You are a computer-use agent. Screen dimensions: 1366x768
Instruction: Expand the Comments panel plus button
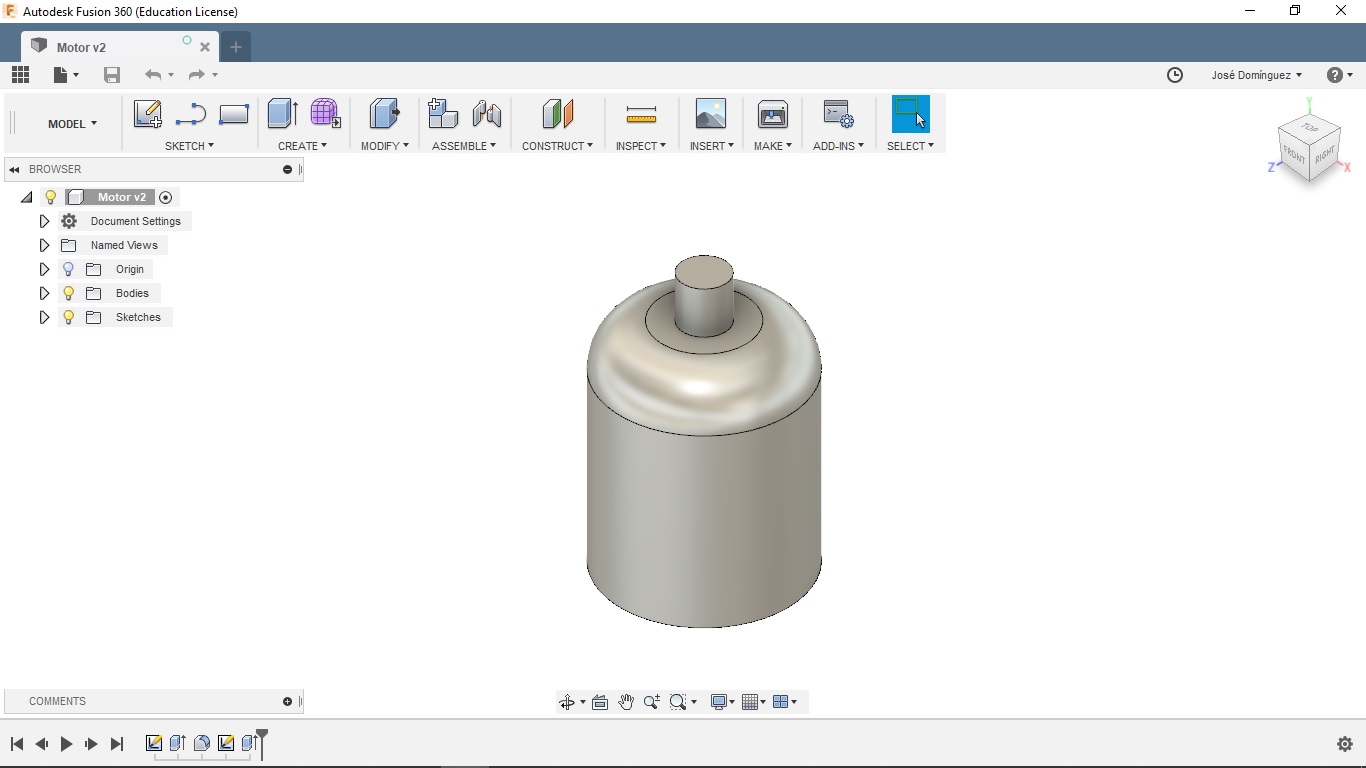[287, 702]
